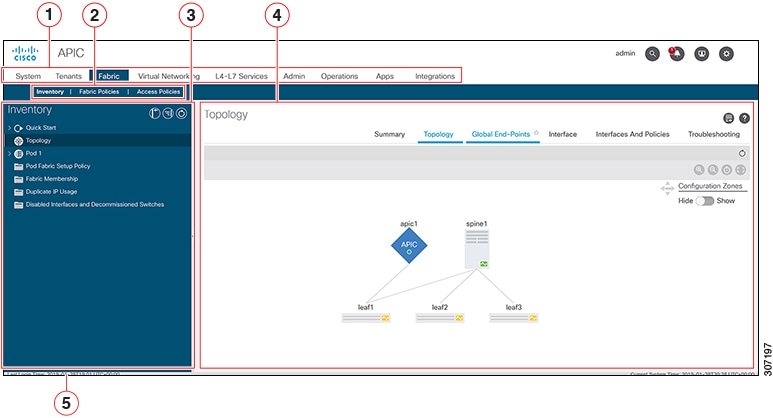Image resolution: width=773 pixels, height=418 pixels.
Task: Open the Admin menu
Action: click(x=294, y=76)
